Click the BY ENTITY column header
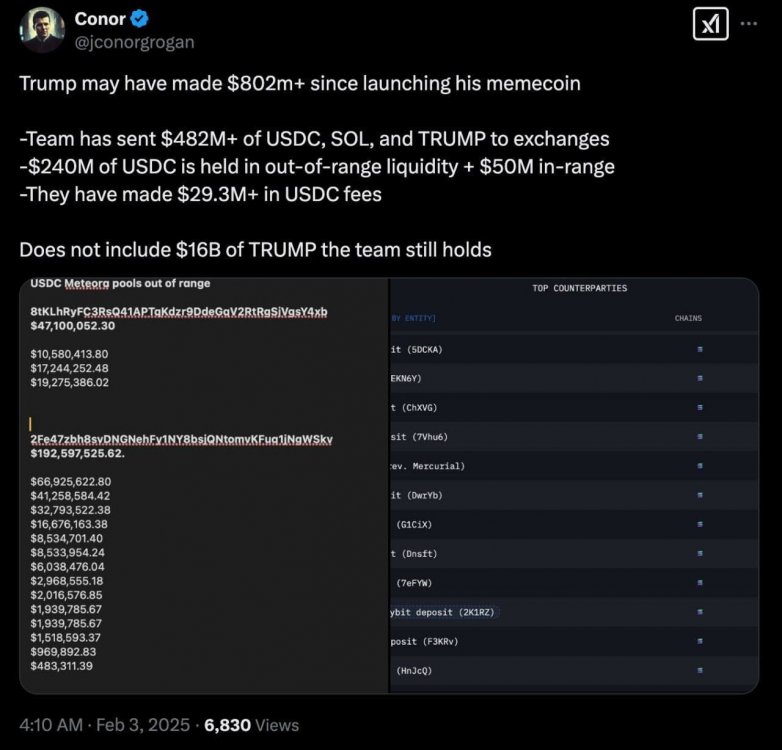 413,319
